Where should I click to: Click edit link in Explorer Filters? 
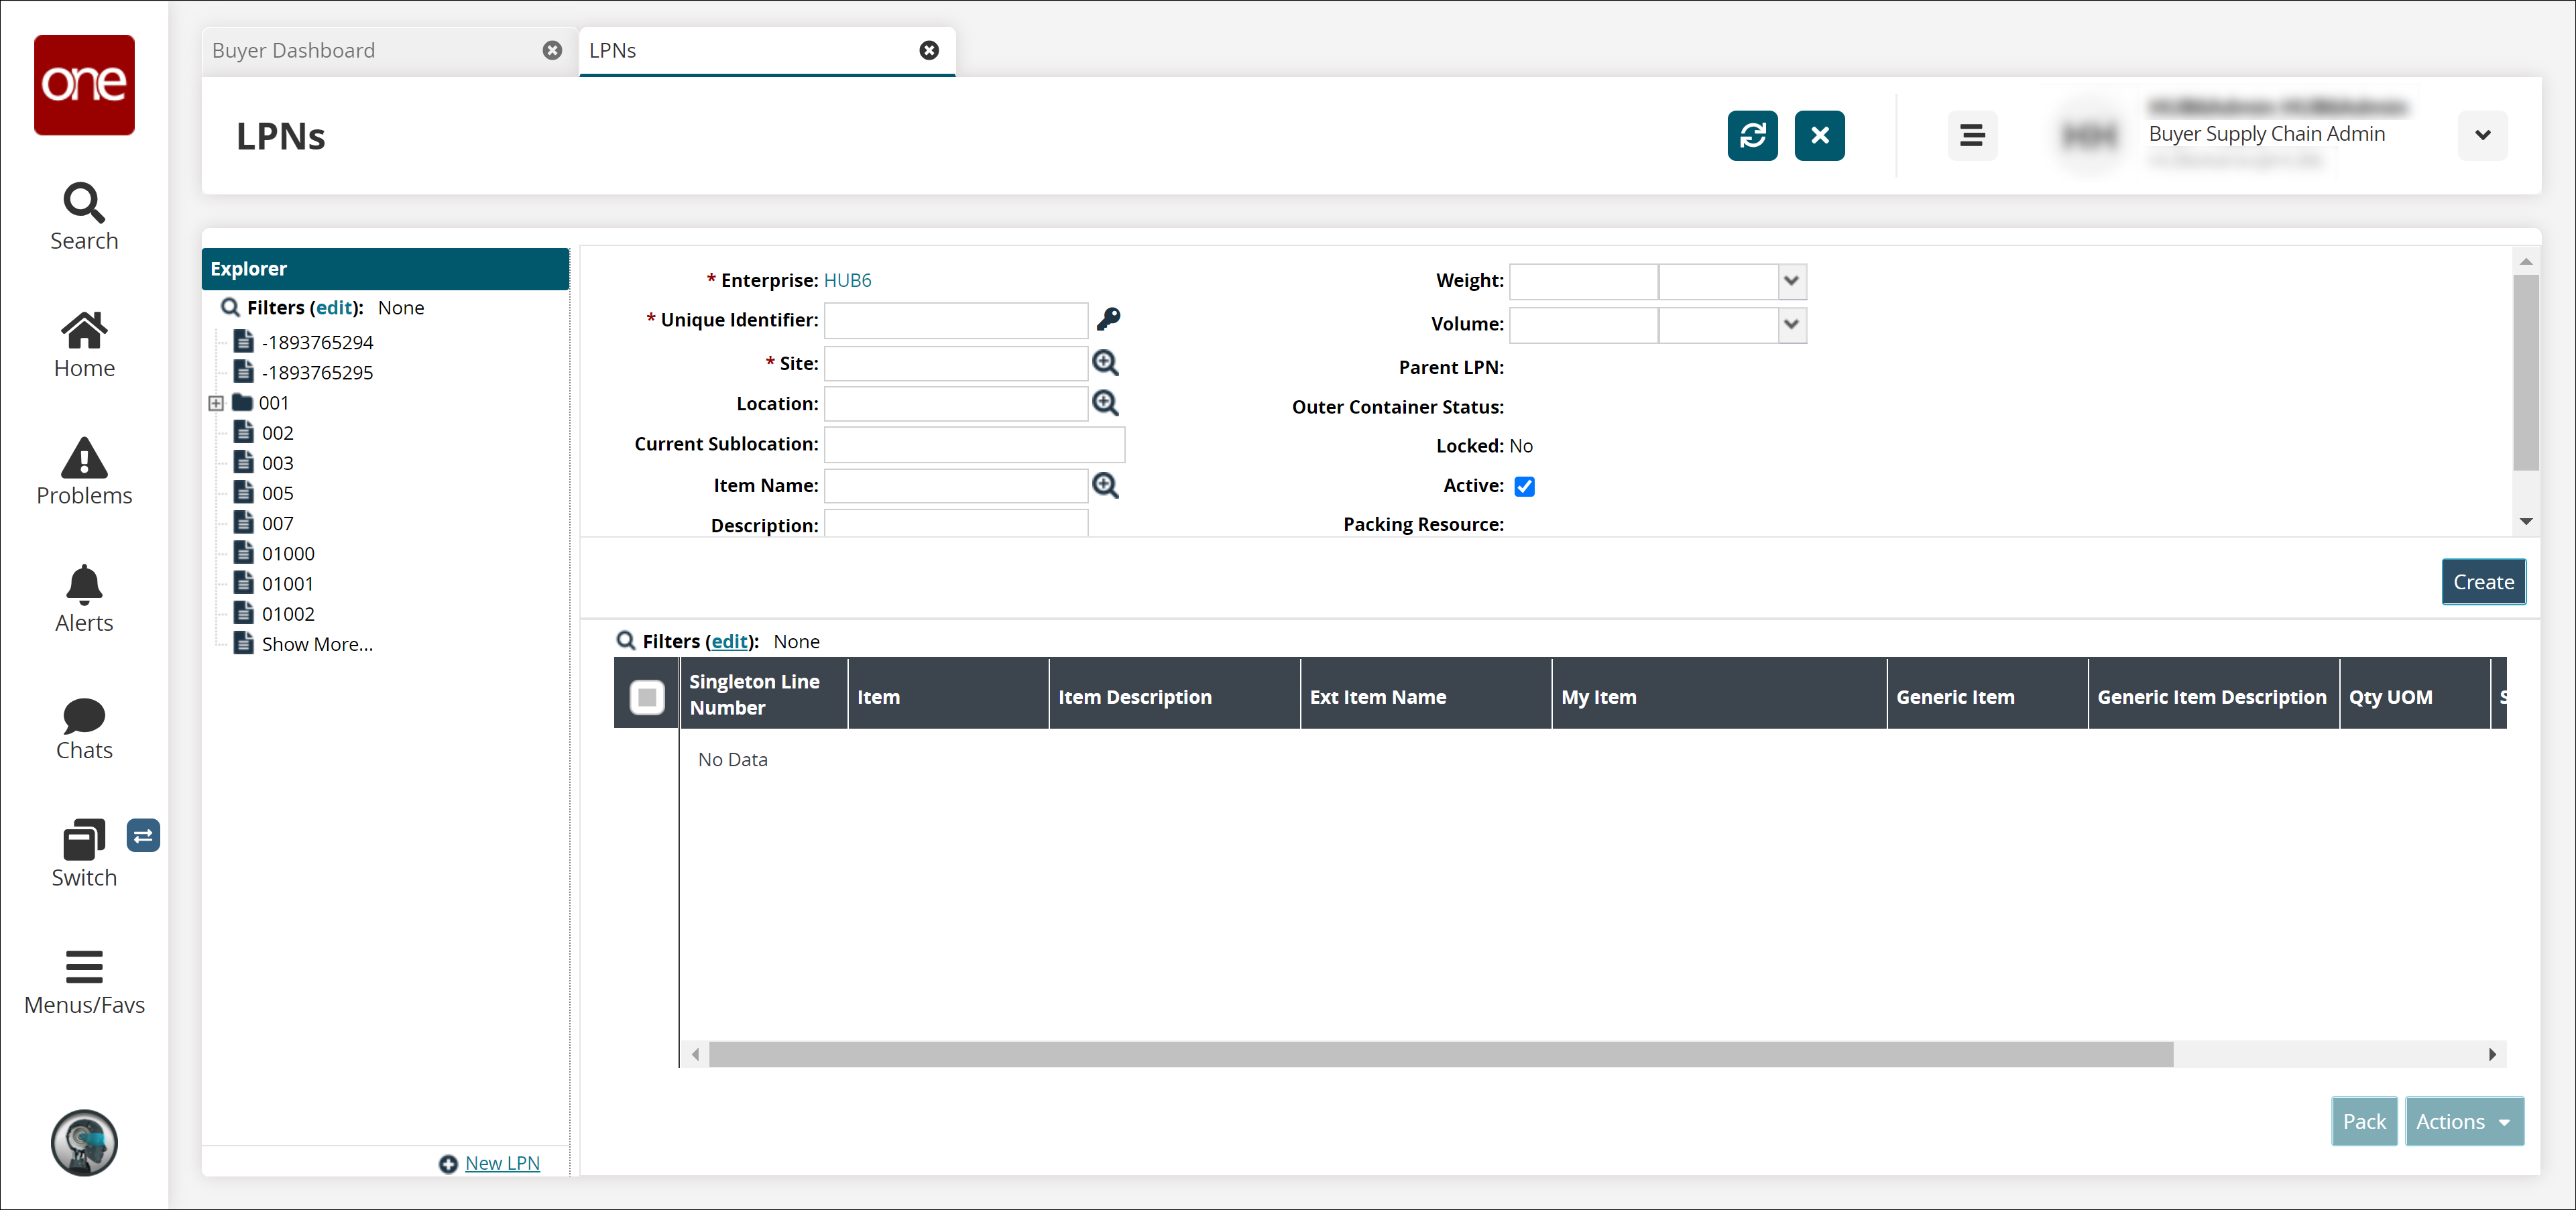(x=335, y=306)
